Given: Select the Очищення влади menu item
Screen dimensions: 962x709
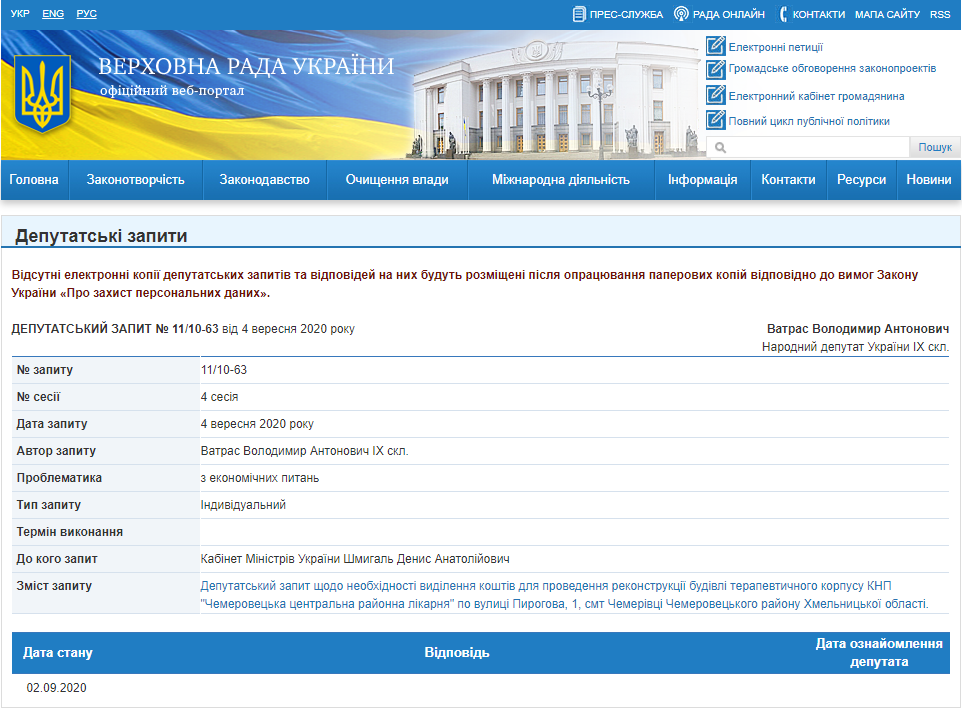Looking at the screenshot, I should pyautogui.click(x=397, y=180).
